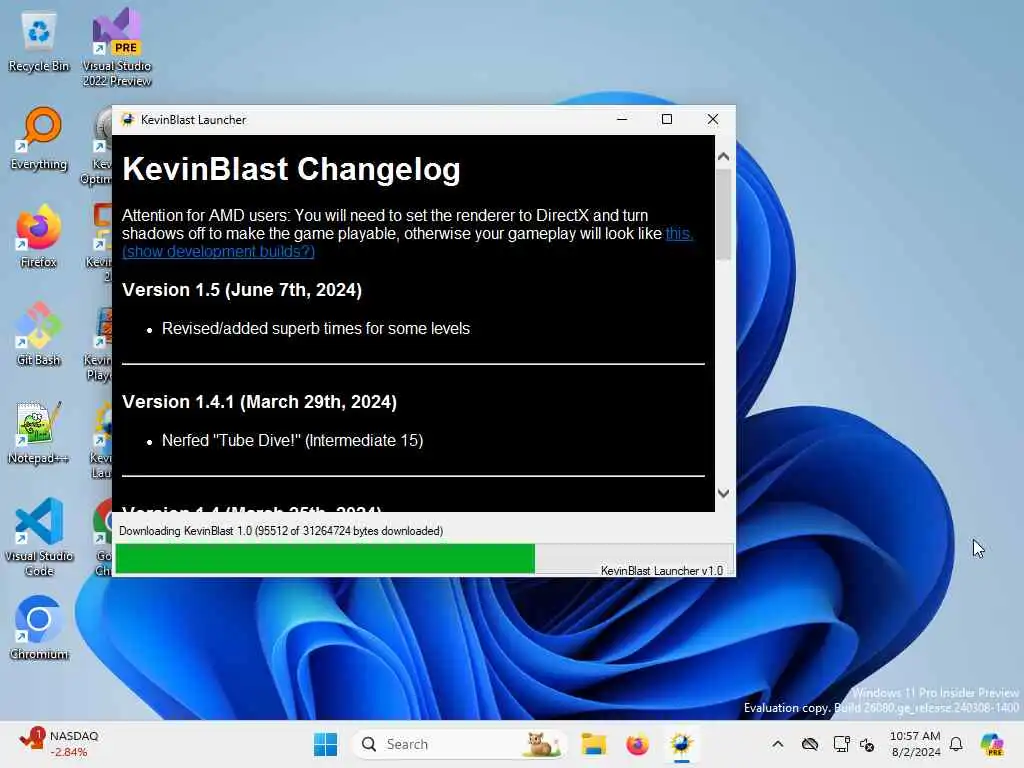Click the KevinBlast Launcher title bar icon

(128, 120)
